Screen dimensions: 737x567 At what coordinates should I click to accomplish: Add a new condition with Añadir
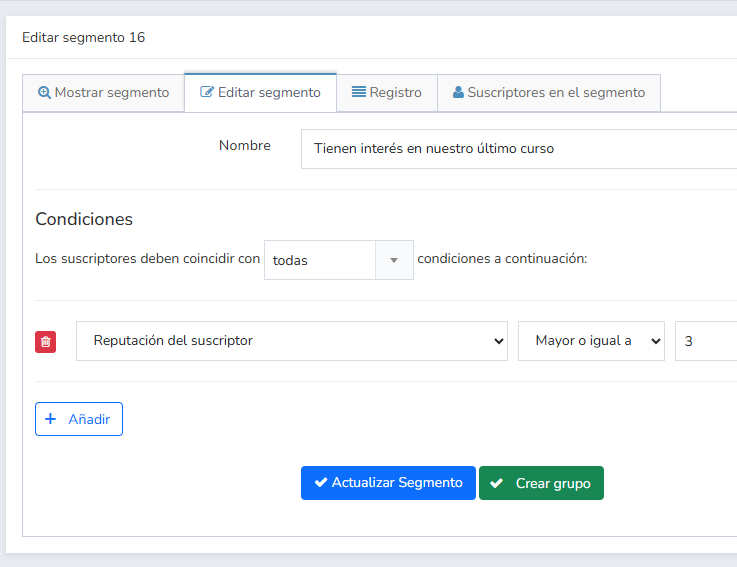pos(79,419)
